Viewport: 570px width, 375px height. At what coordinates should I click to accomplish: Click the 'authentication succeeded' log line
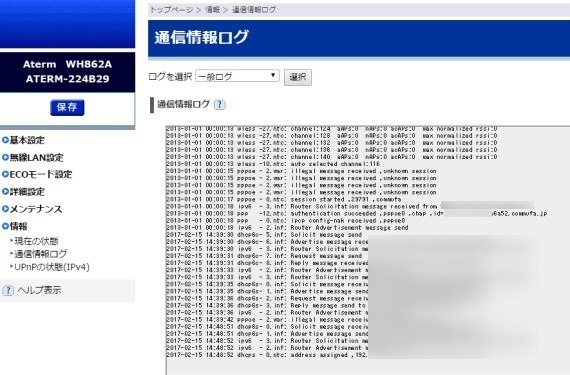click(x=356, y=213)
